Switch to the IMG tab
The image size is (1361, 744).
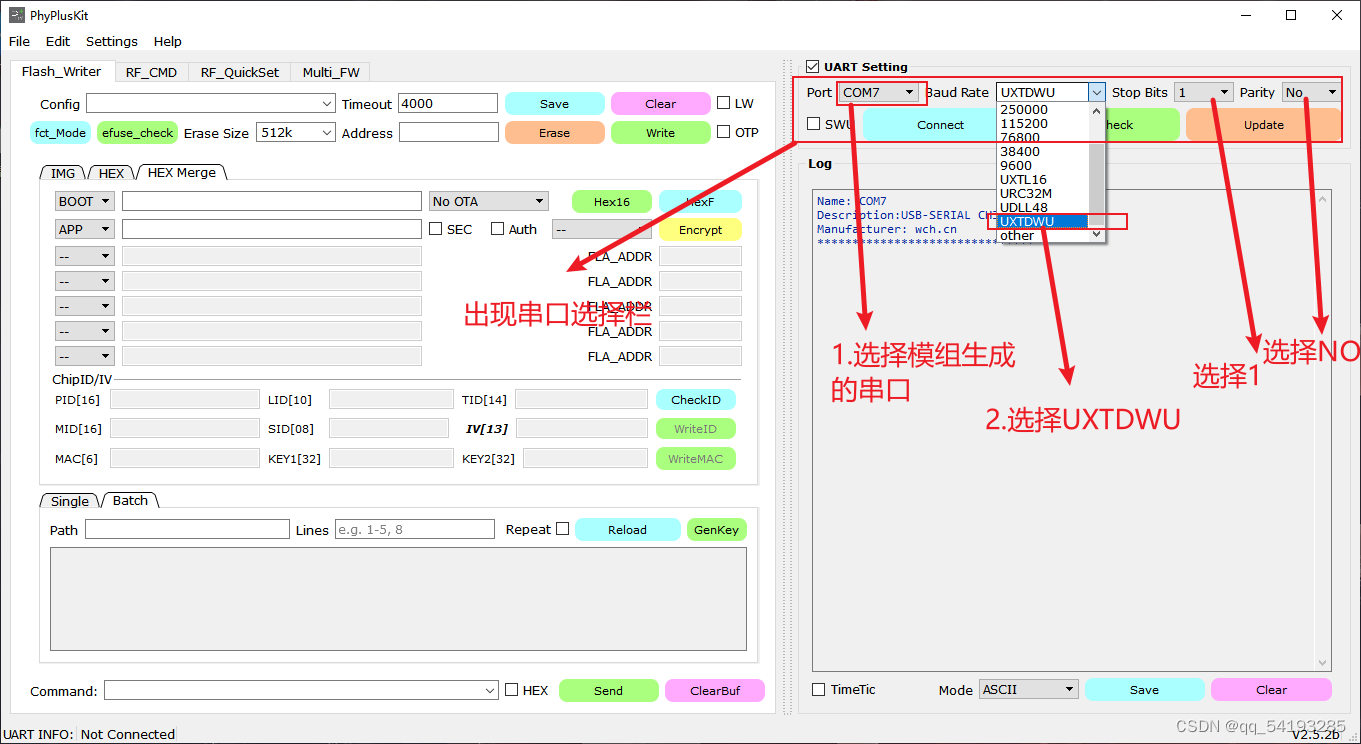pos(63,173)
